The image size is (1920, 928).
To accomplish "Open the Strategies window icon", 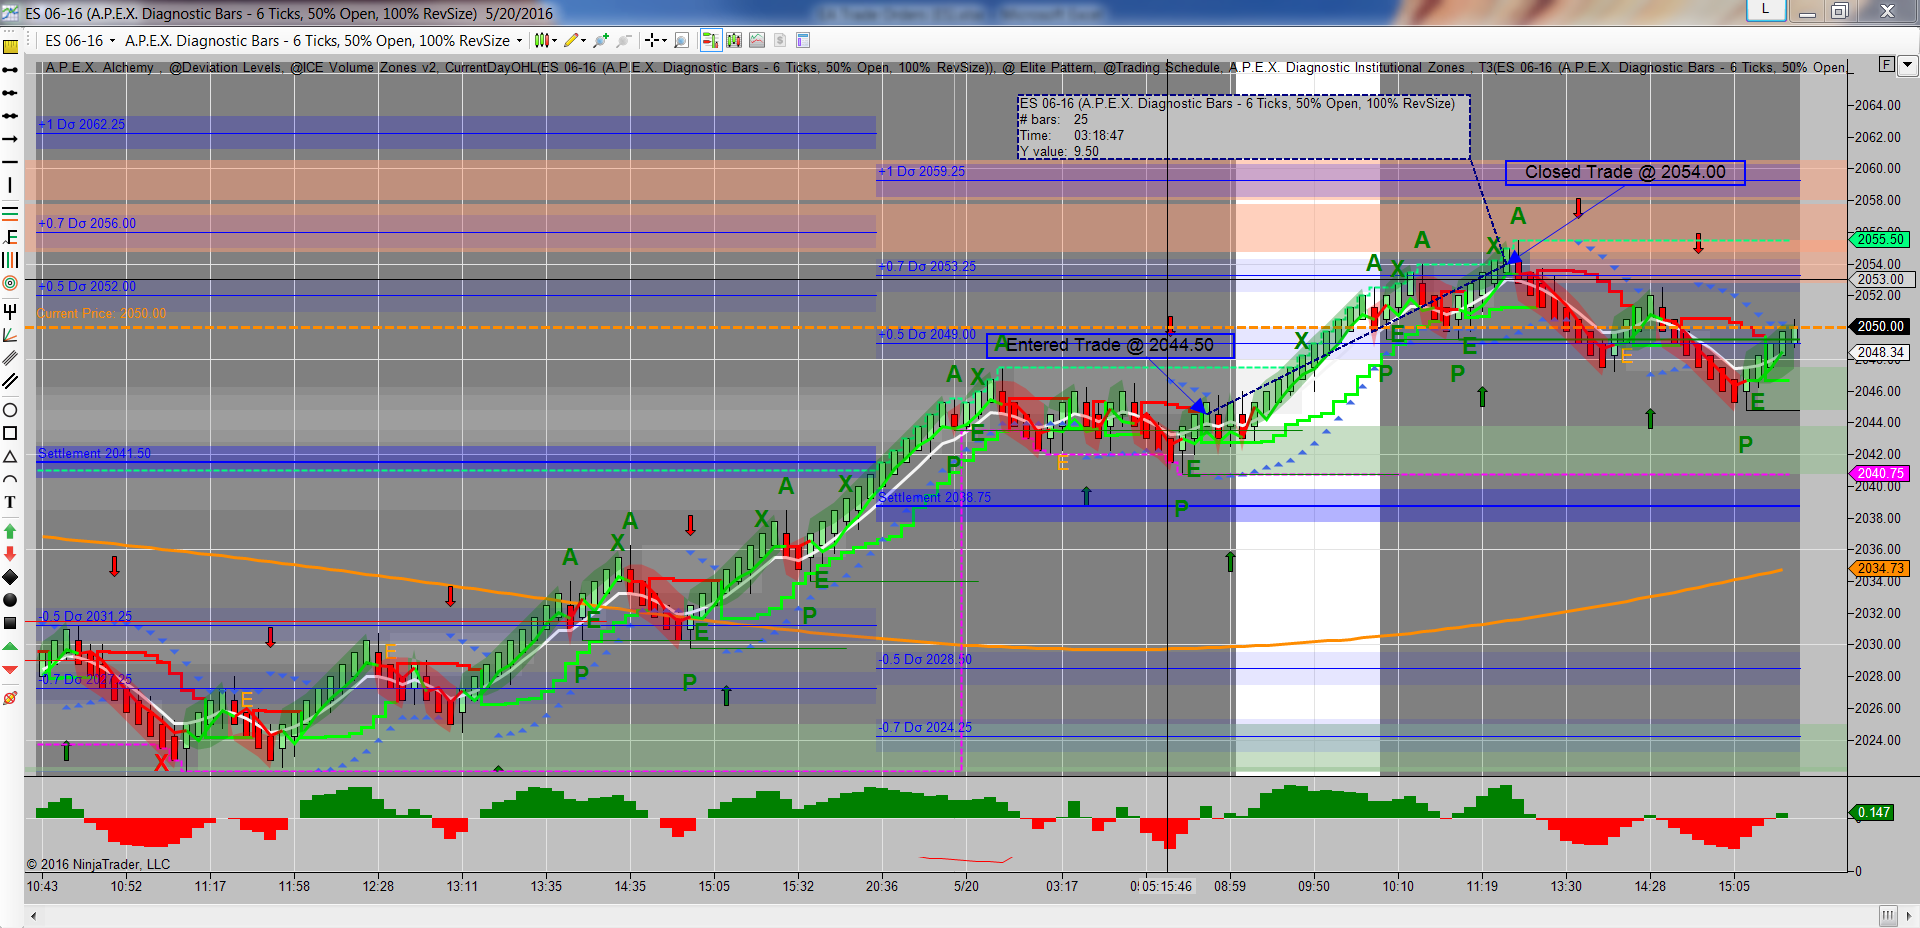I will [780, 40].
